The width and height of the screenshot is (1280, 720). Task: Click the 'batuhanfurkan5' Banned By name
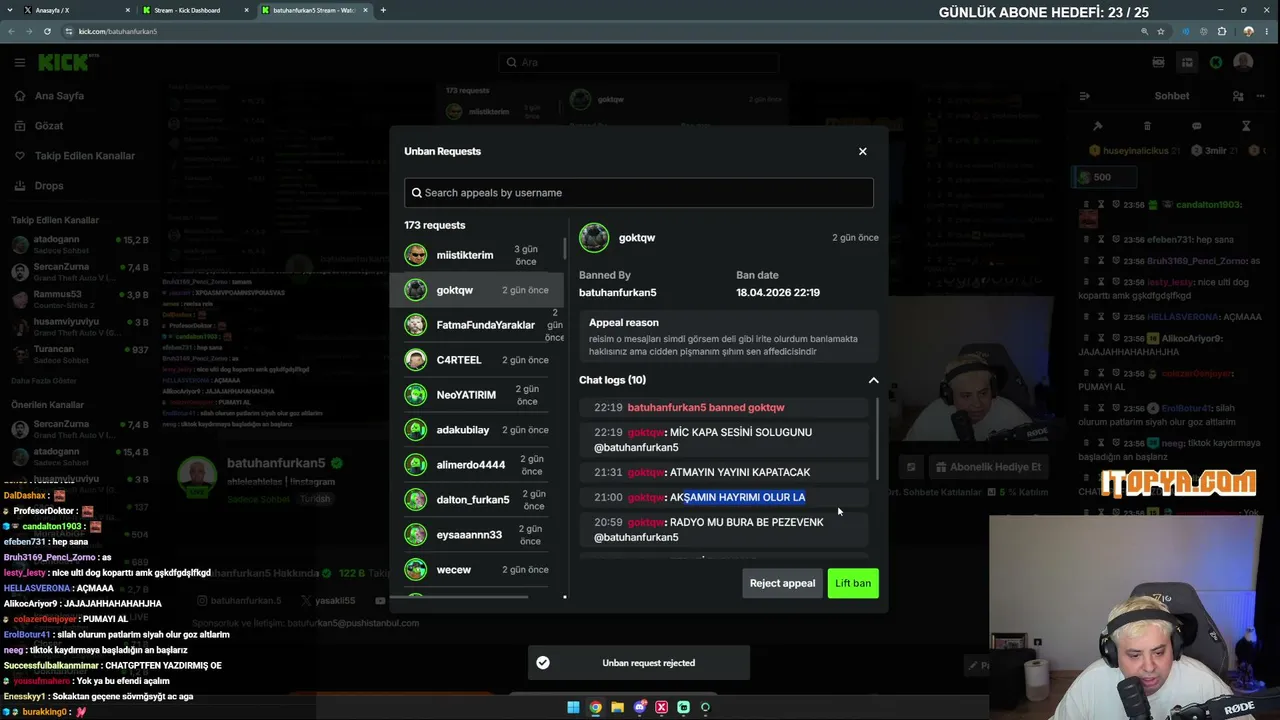coord(618,292)
